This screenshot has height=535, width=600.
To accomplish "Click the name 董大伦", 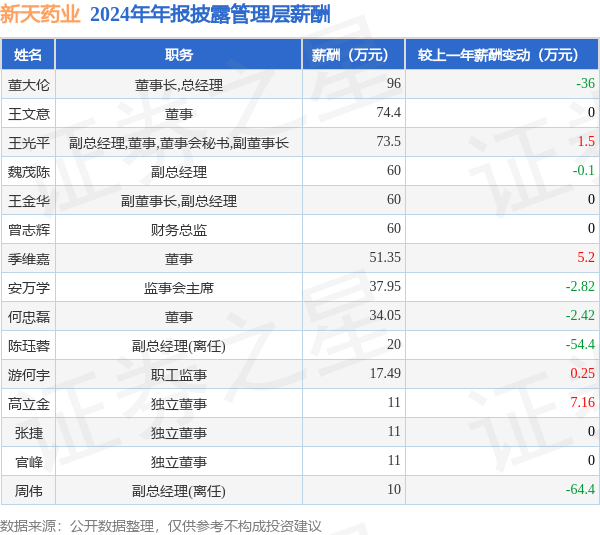I will tap(29, 85).
